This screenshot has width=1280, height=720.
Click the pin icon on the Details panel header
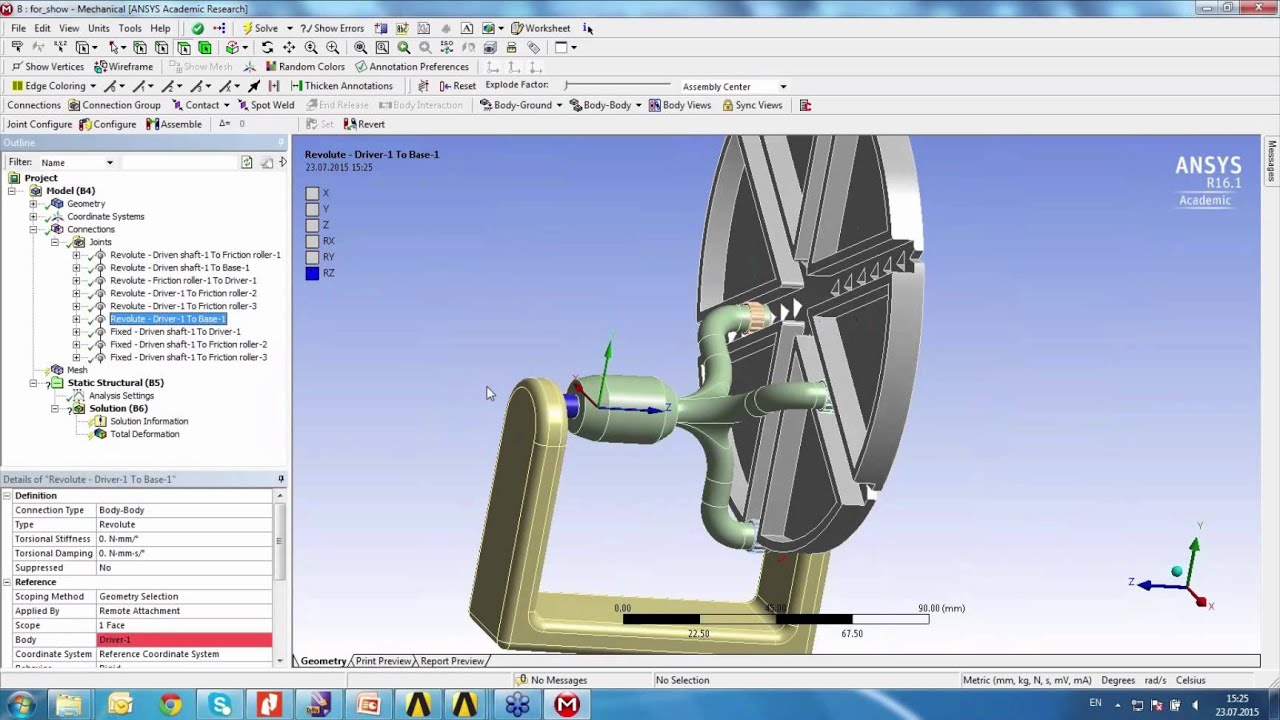pyautogui.click(x=281, y=479)
